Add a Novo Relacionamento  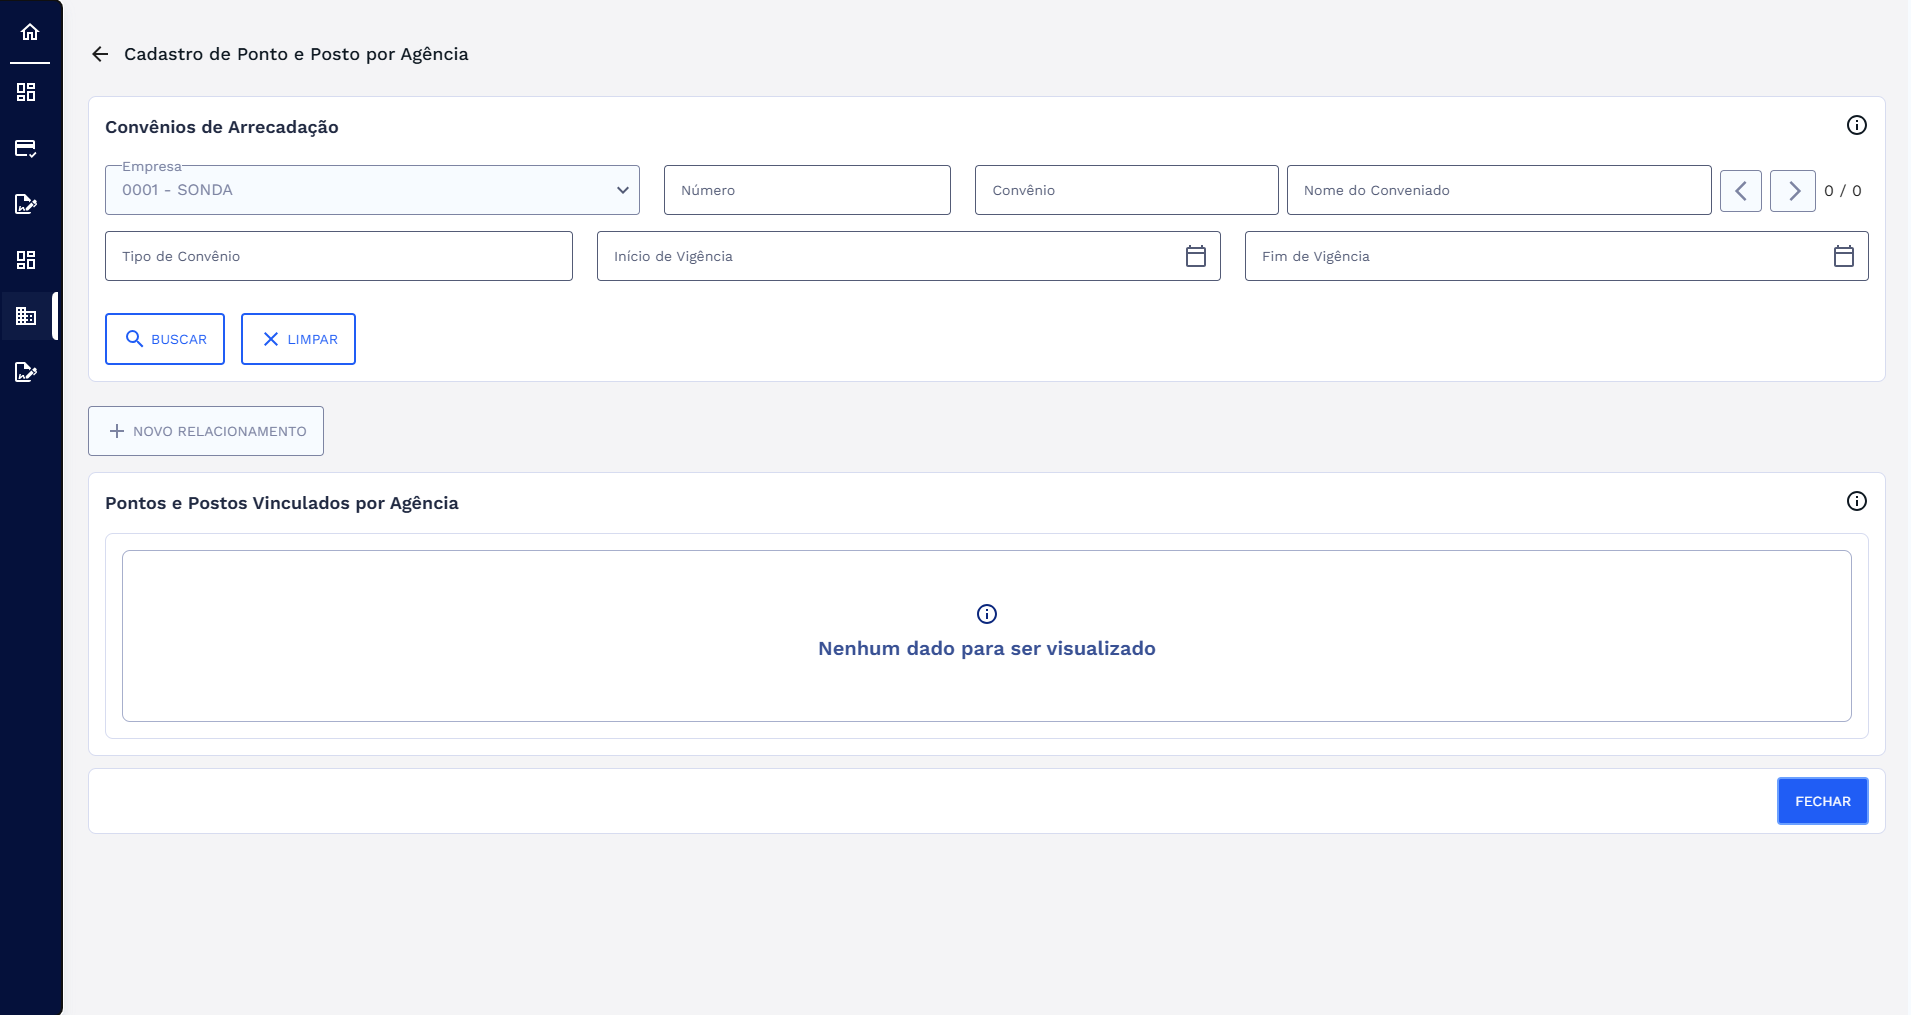click(x=206, y=431)
